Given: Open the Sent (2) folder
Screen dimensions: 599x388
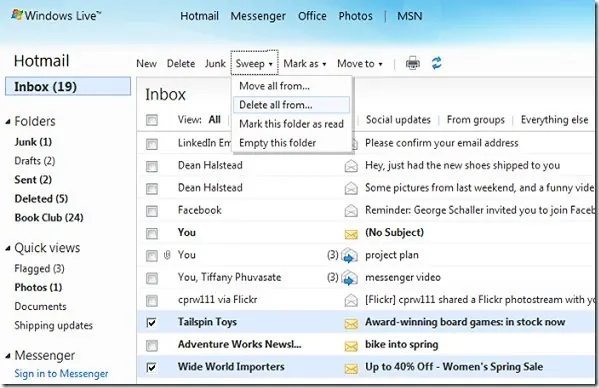Looking at the screenshot, I should tap(33, 179).
